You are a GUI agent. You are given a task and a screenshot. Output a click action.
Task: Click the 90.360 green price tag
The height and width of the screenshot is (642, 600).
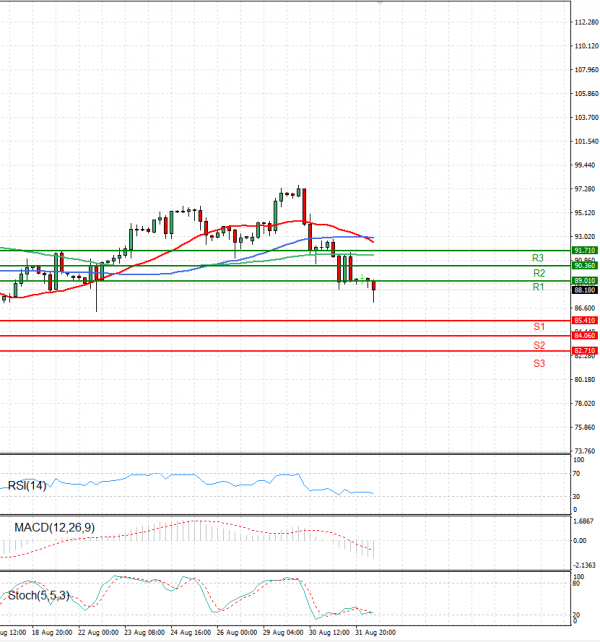point(585,265)
